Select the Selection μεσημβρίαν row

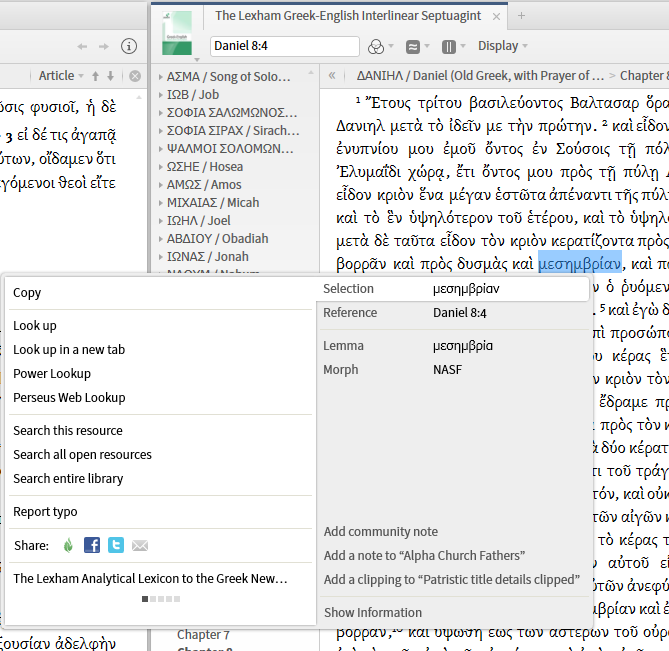coord(454,289)
